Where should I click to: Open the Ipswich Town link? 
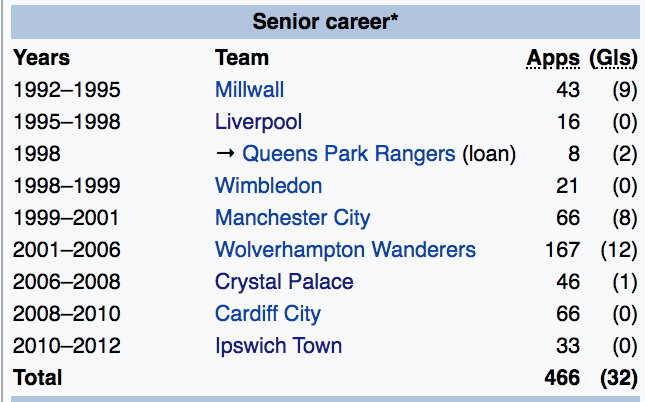(x=278, y=346)
